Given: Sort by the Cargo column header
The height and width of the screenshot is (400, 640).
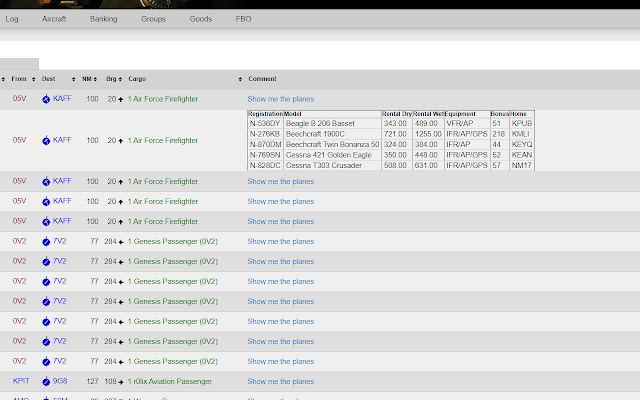Looking at the screenshot, I should 137,78.
